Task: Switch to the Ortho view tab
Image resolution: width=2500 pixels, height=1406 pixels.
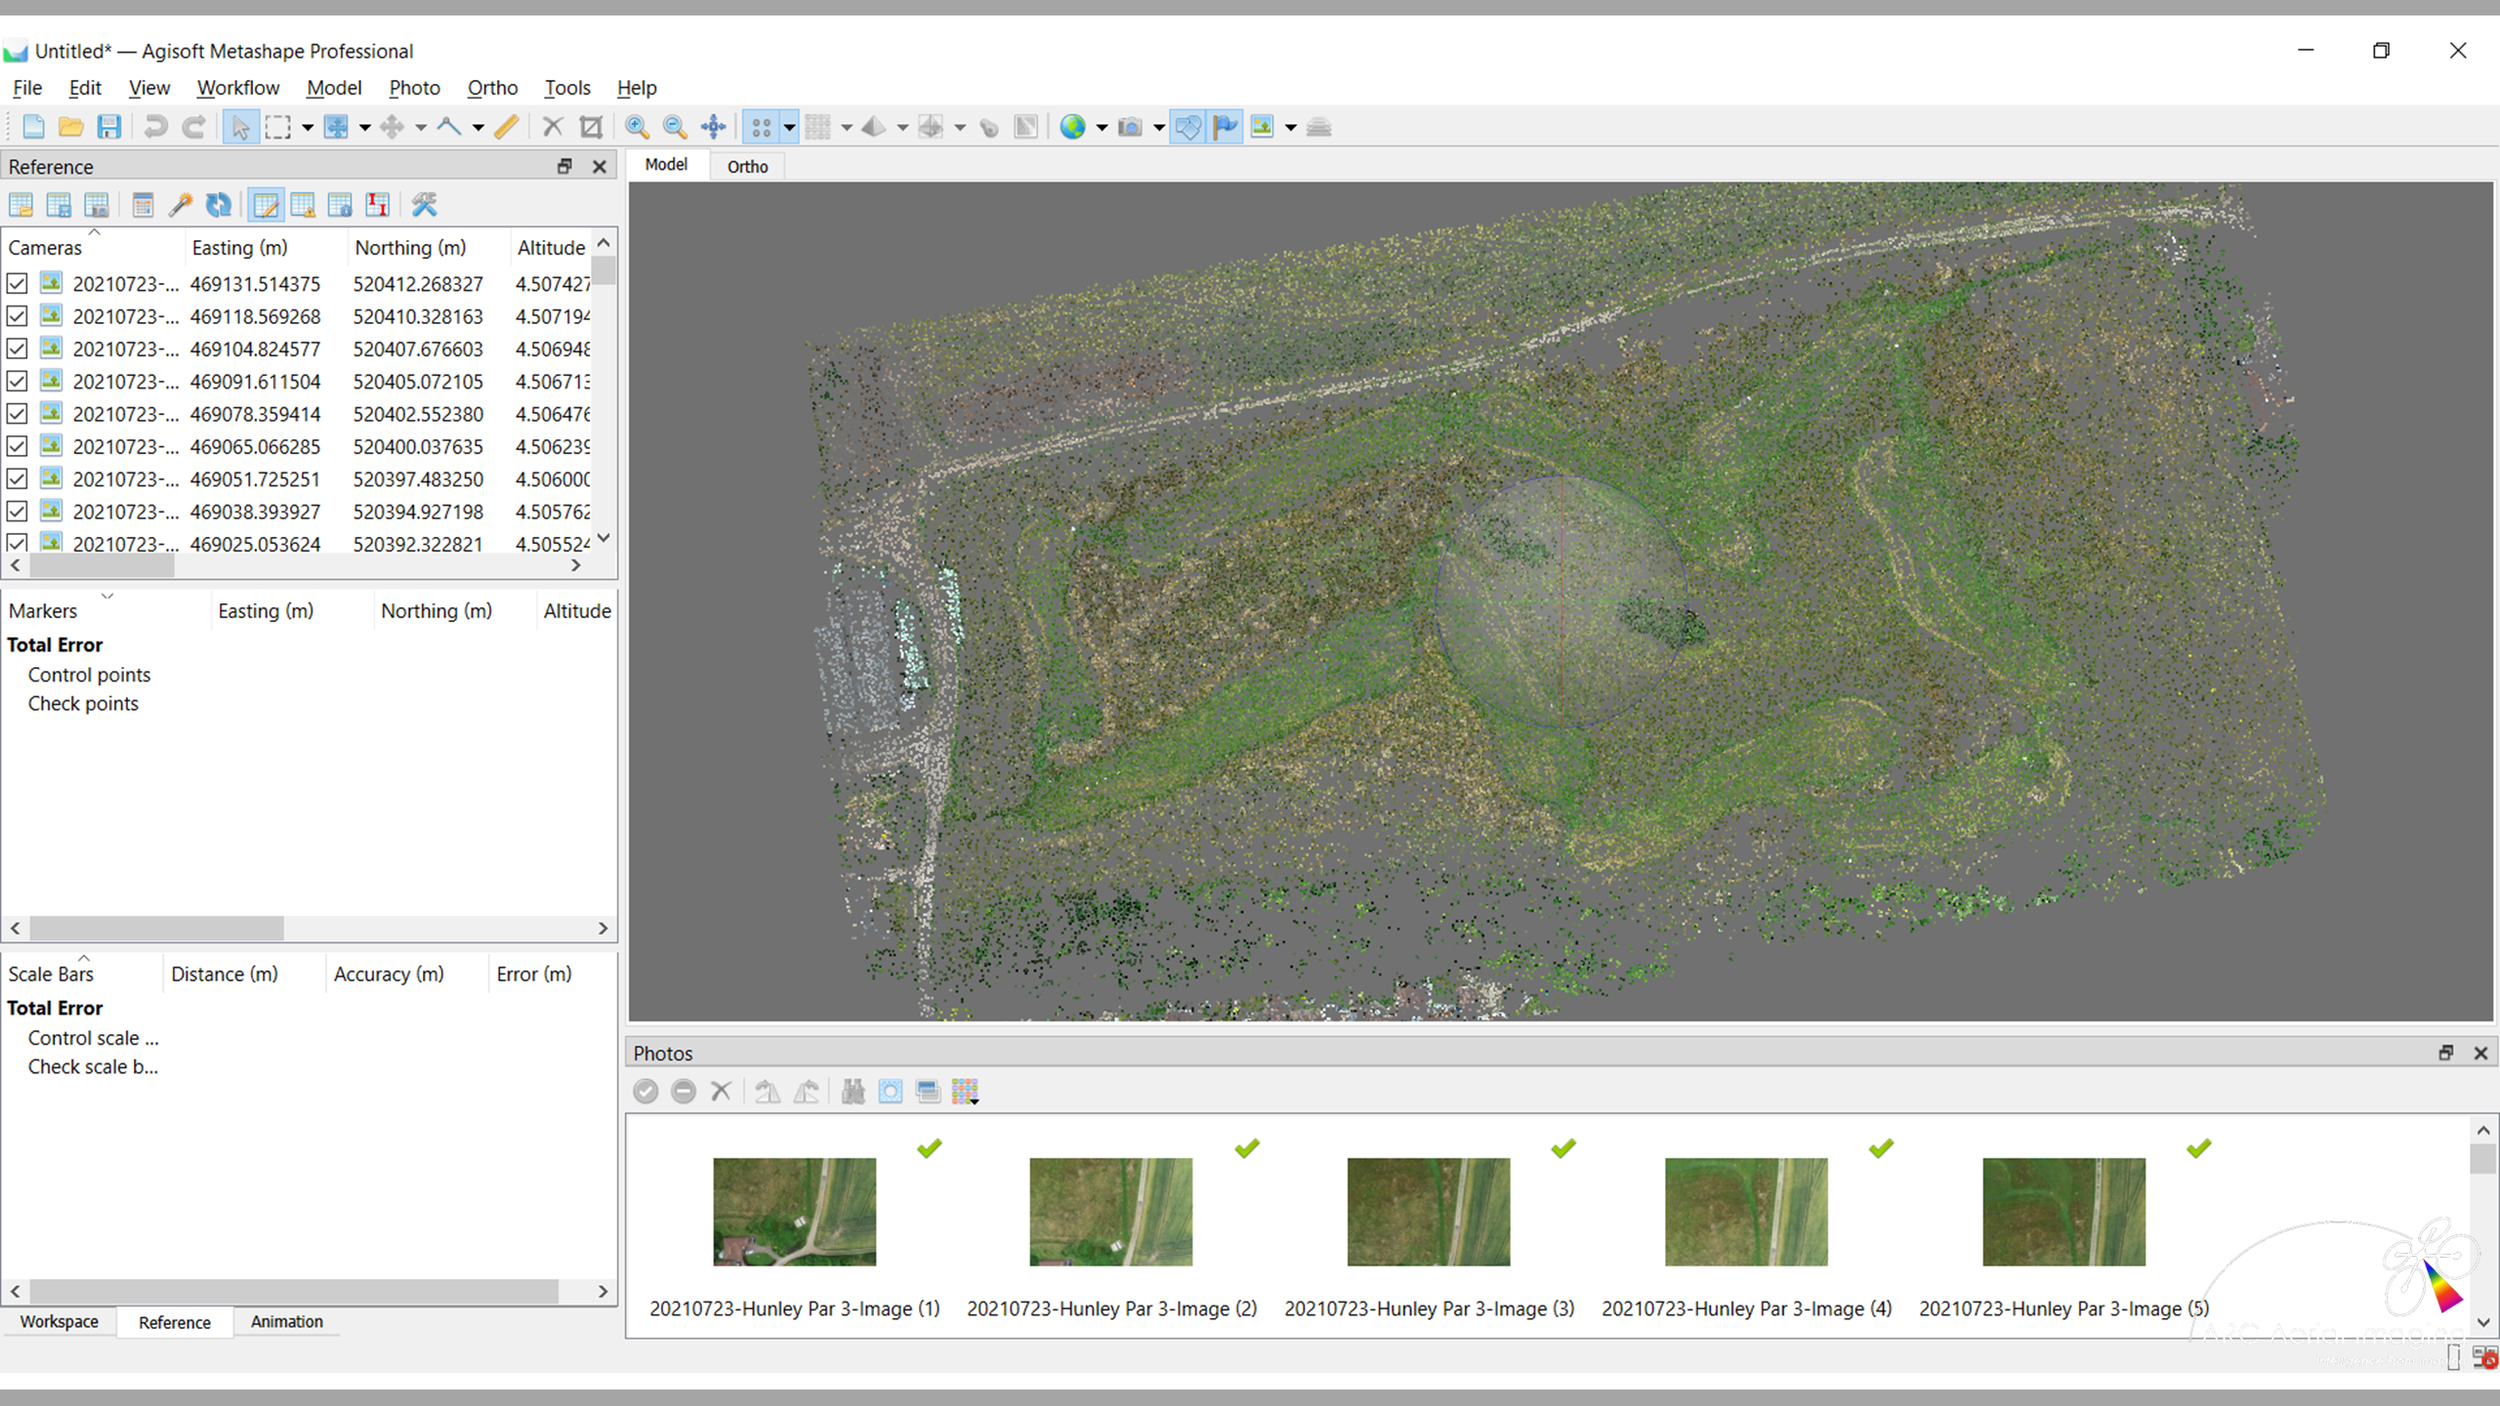Action: pos(747,167)
